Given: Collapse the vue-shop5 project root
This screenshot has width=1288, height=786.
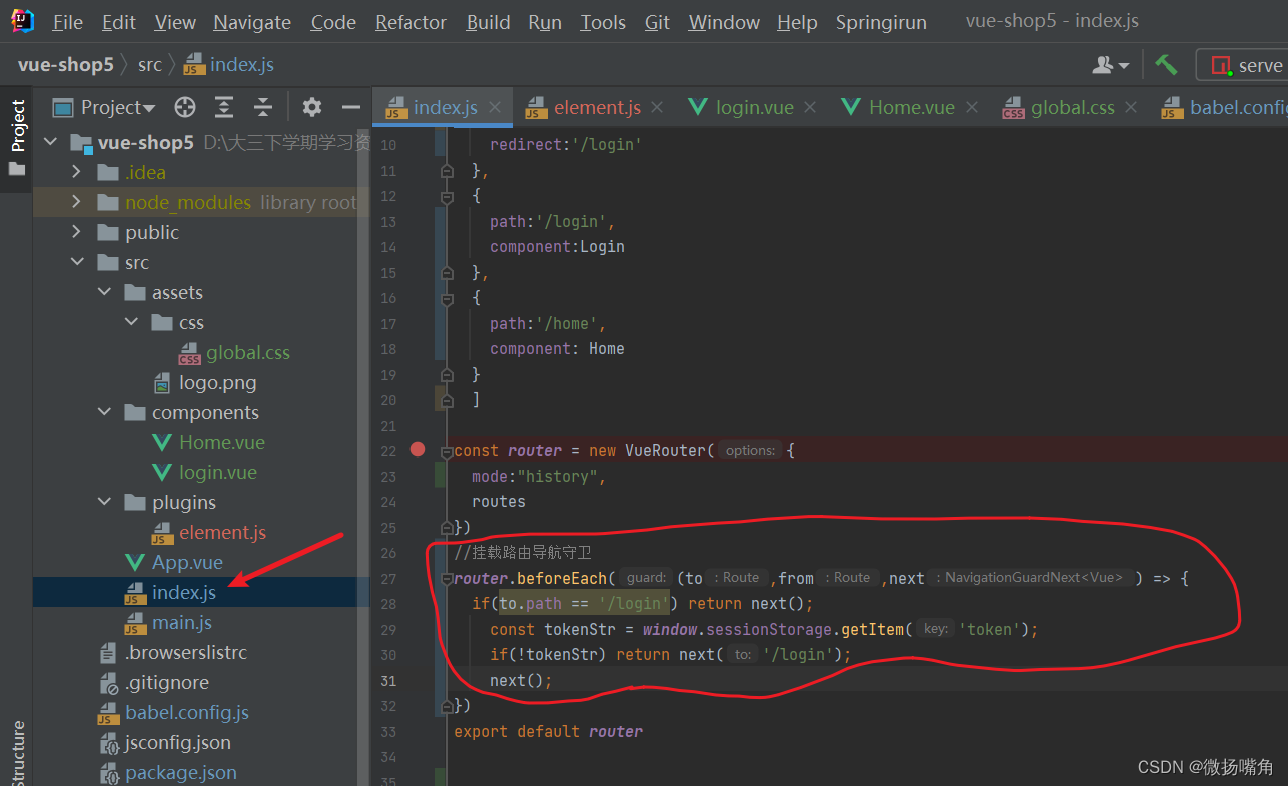Looking at the screenshot, I should (x=50, y=142).
